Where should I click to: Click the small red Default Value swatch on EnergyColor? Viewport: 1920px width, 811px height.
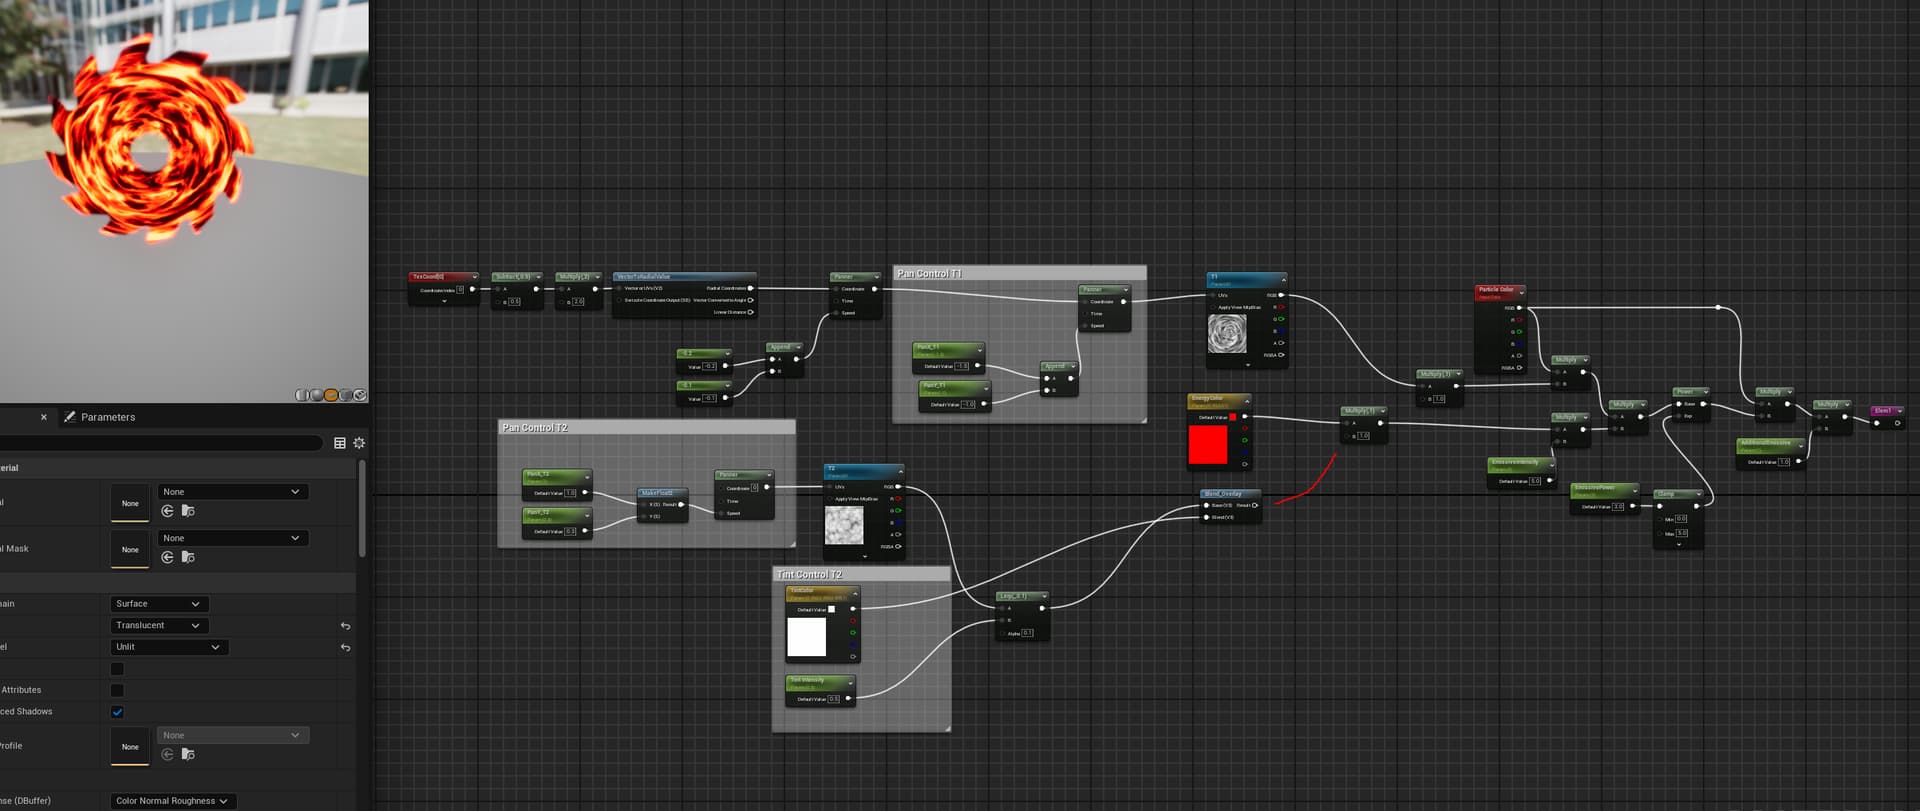click(1232, 417)
